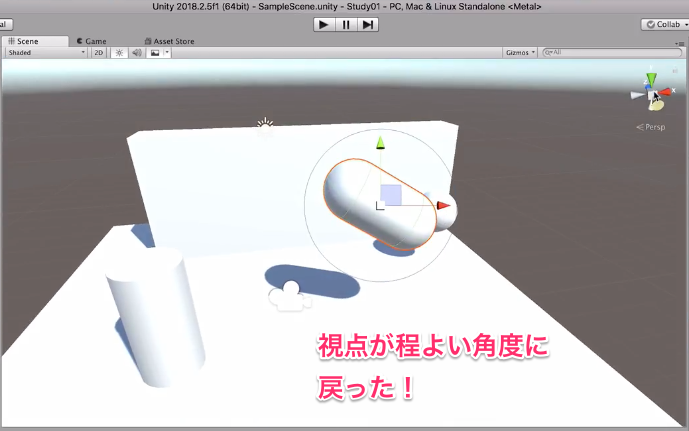Click the Step frame button
The height and width of the screenshot is (431, 689).
368,25
